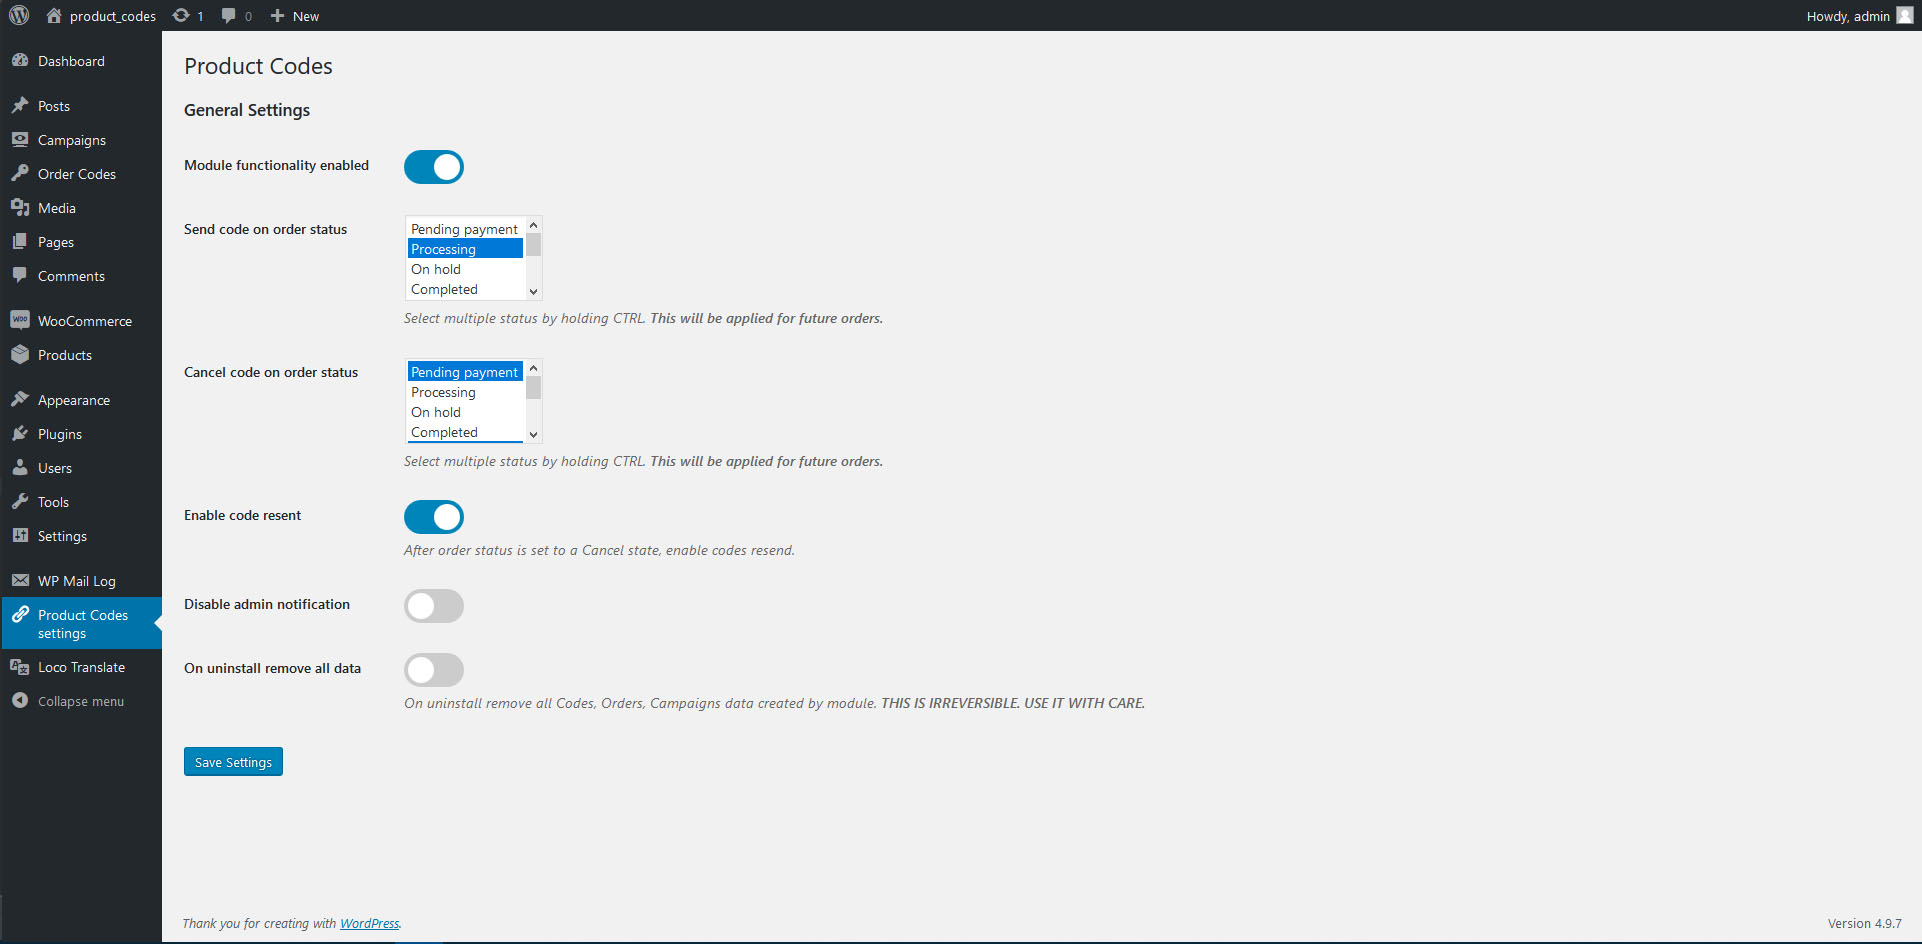Click Collapse menu text
This screenshot has width=1922, height=944.
point(81,701)
